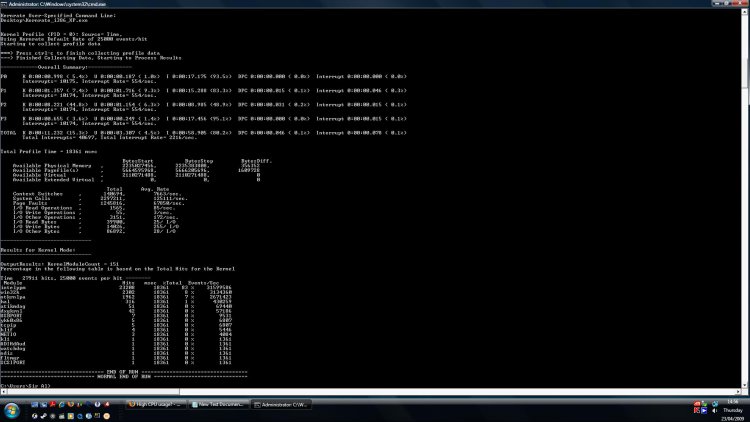Click horizontal scrollbar left arrow
750x422 pixels.
point(3,391)
